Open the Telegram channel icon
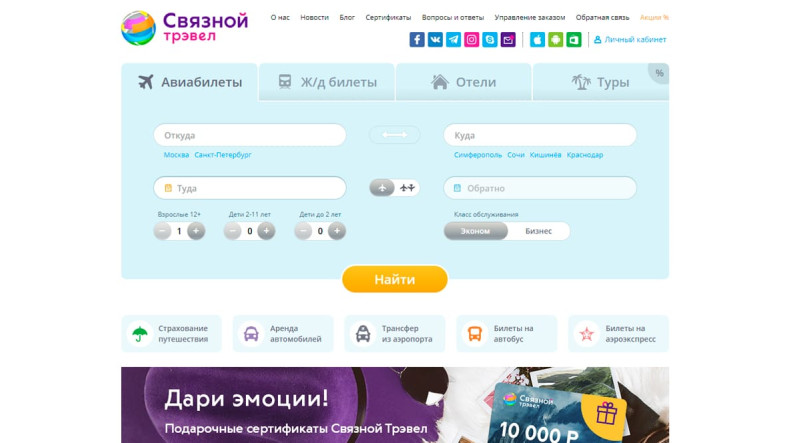The image size is (800, 443). point(453,40)
